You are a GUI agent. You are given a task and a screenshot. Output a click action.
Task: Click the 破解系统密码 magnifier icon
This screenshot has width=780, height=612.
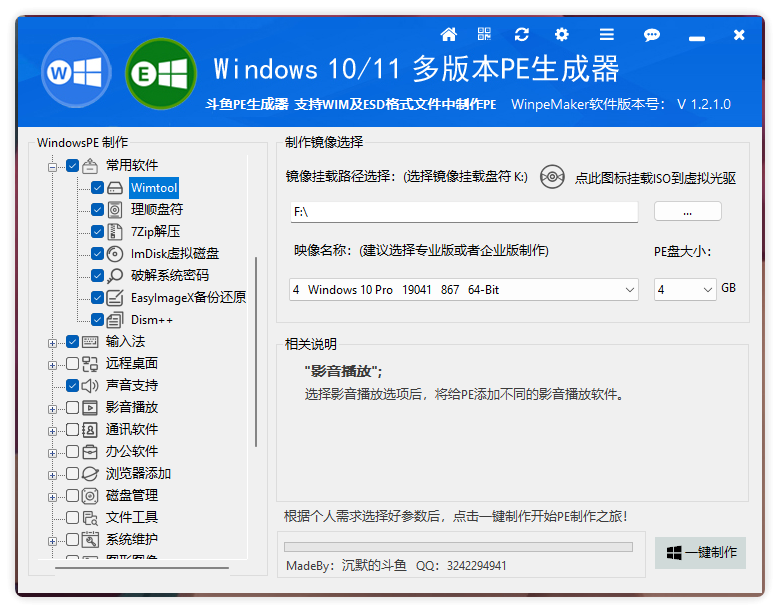coord(115,276)
